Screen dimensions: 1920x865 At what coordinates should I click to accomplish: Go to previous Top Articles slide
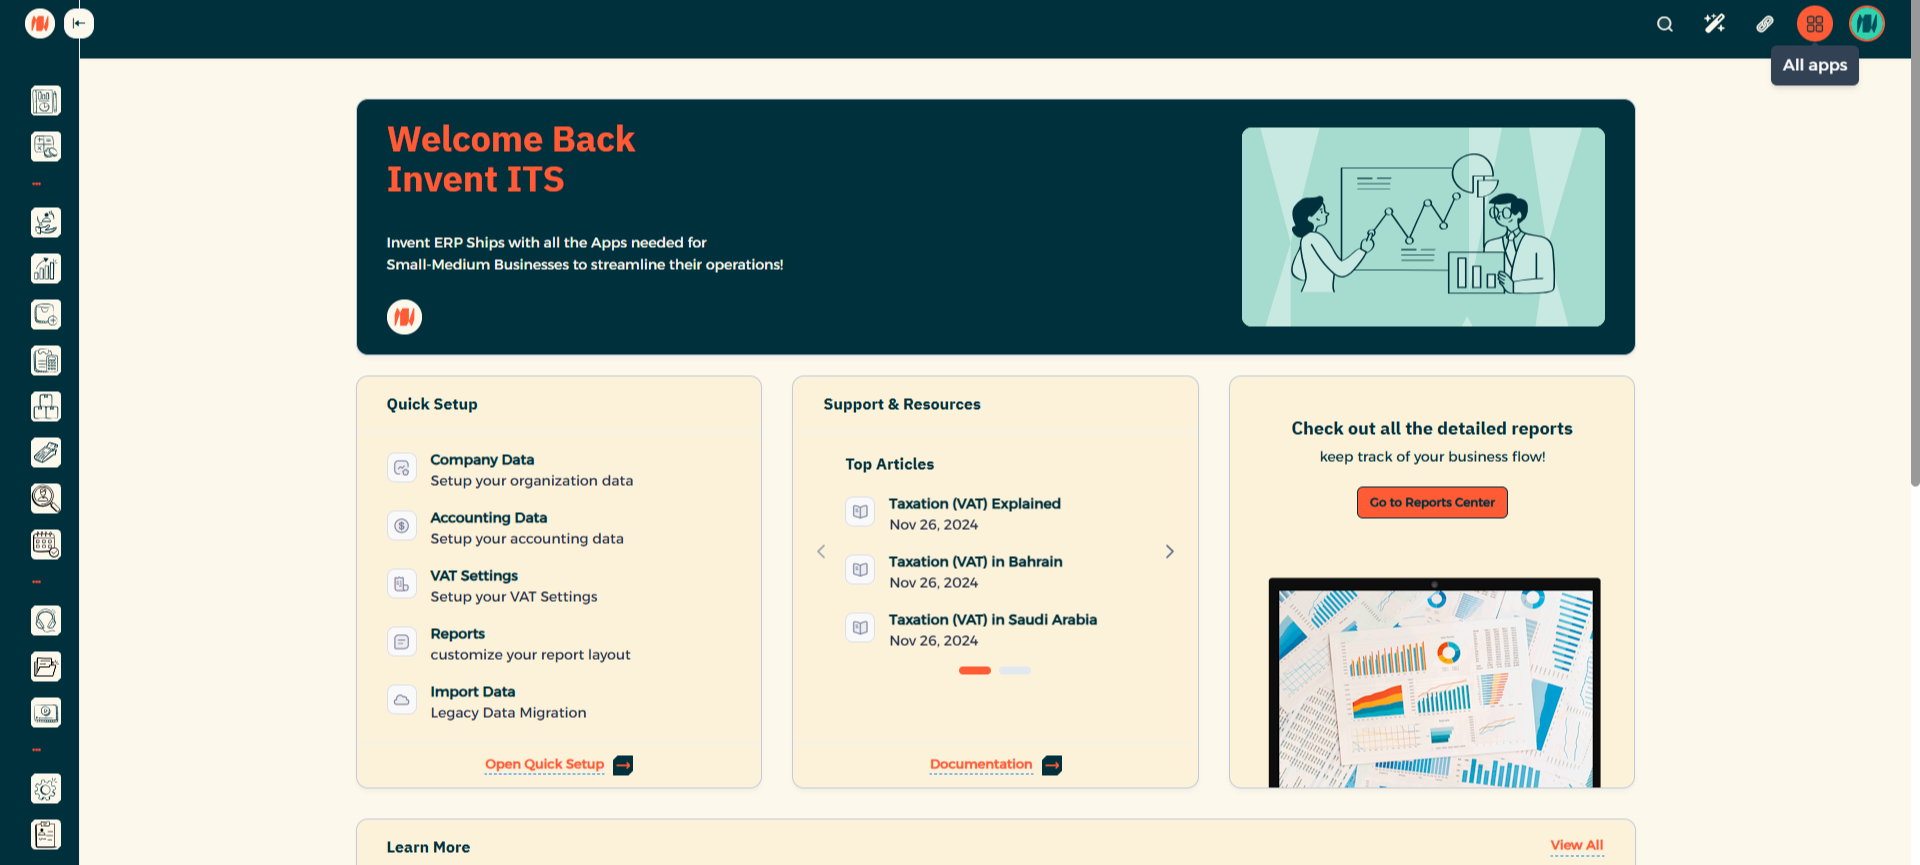[x=821, y=552]
